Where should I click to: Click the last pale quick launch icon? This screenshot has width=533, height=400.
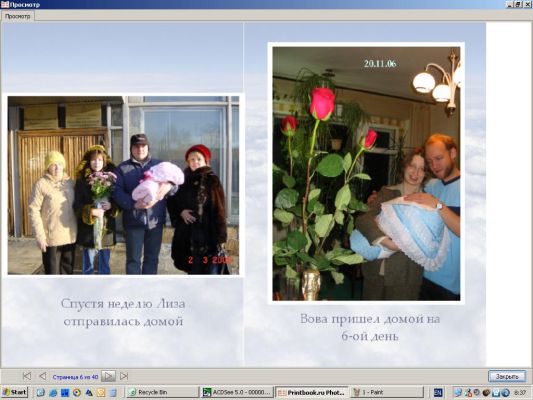point(113,392)
